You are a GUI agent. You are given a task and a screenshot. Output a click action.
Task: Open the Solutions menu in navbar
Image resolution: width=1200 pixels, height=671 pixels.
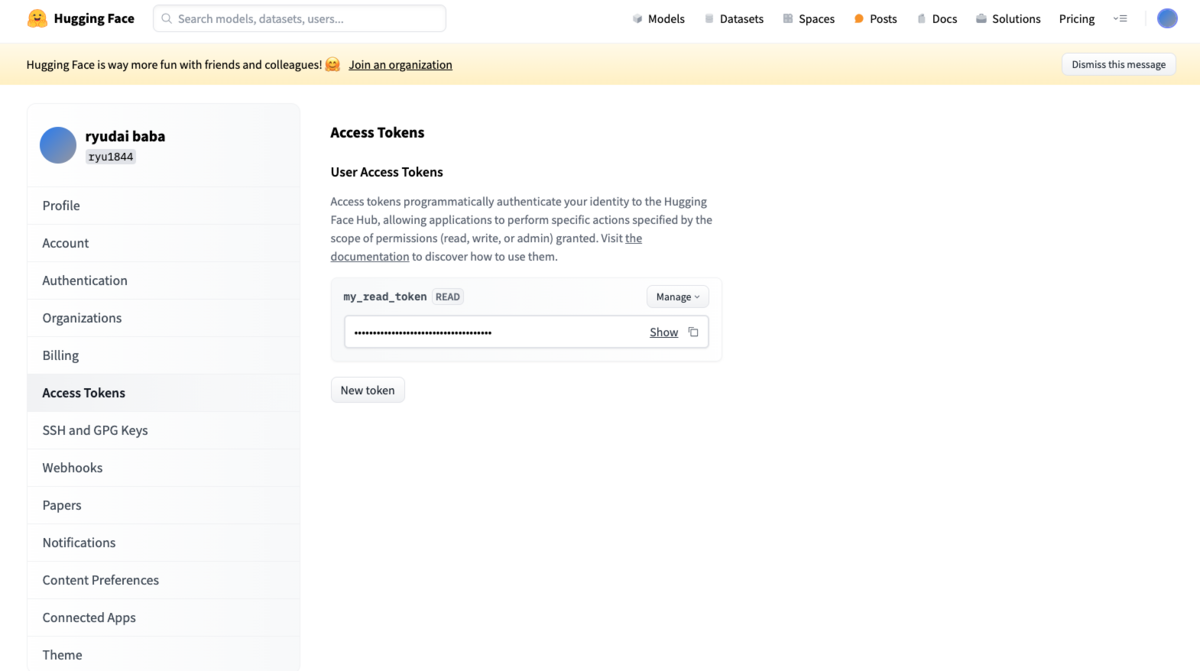[1008, 19]
